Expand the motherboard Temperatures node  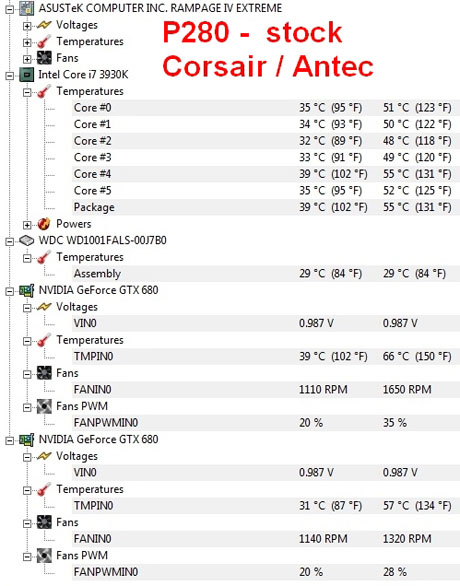(x=27, y=42)
